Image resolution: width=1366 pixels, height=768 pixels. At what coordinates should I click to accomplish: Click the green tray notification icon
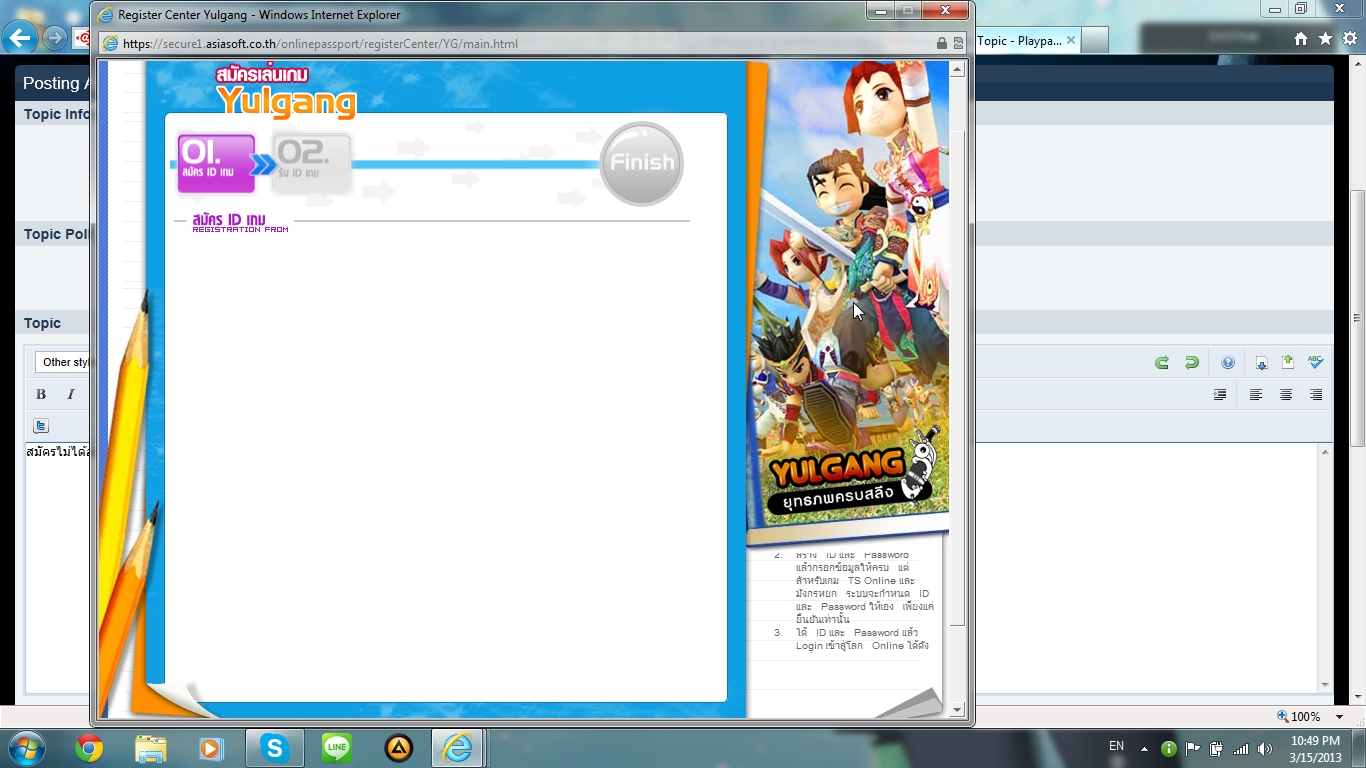tap(1168, 748)
